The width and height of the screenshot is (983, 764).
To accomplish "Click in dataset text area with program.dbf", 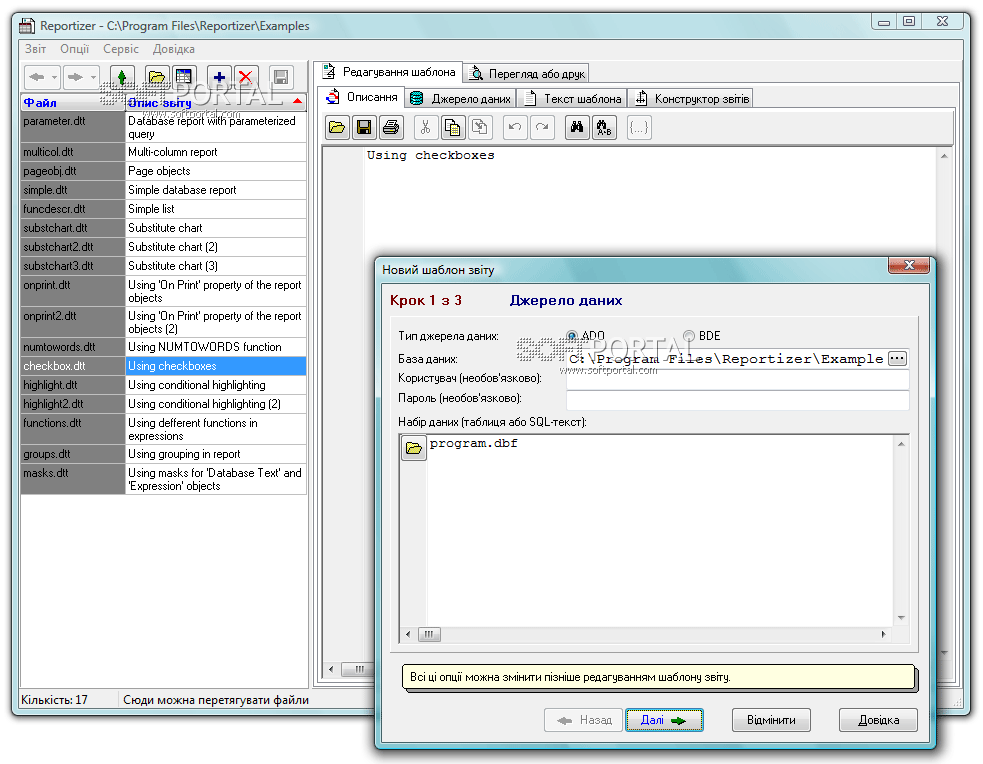I will (660, 530).
